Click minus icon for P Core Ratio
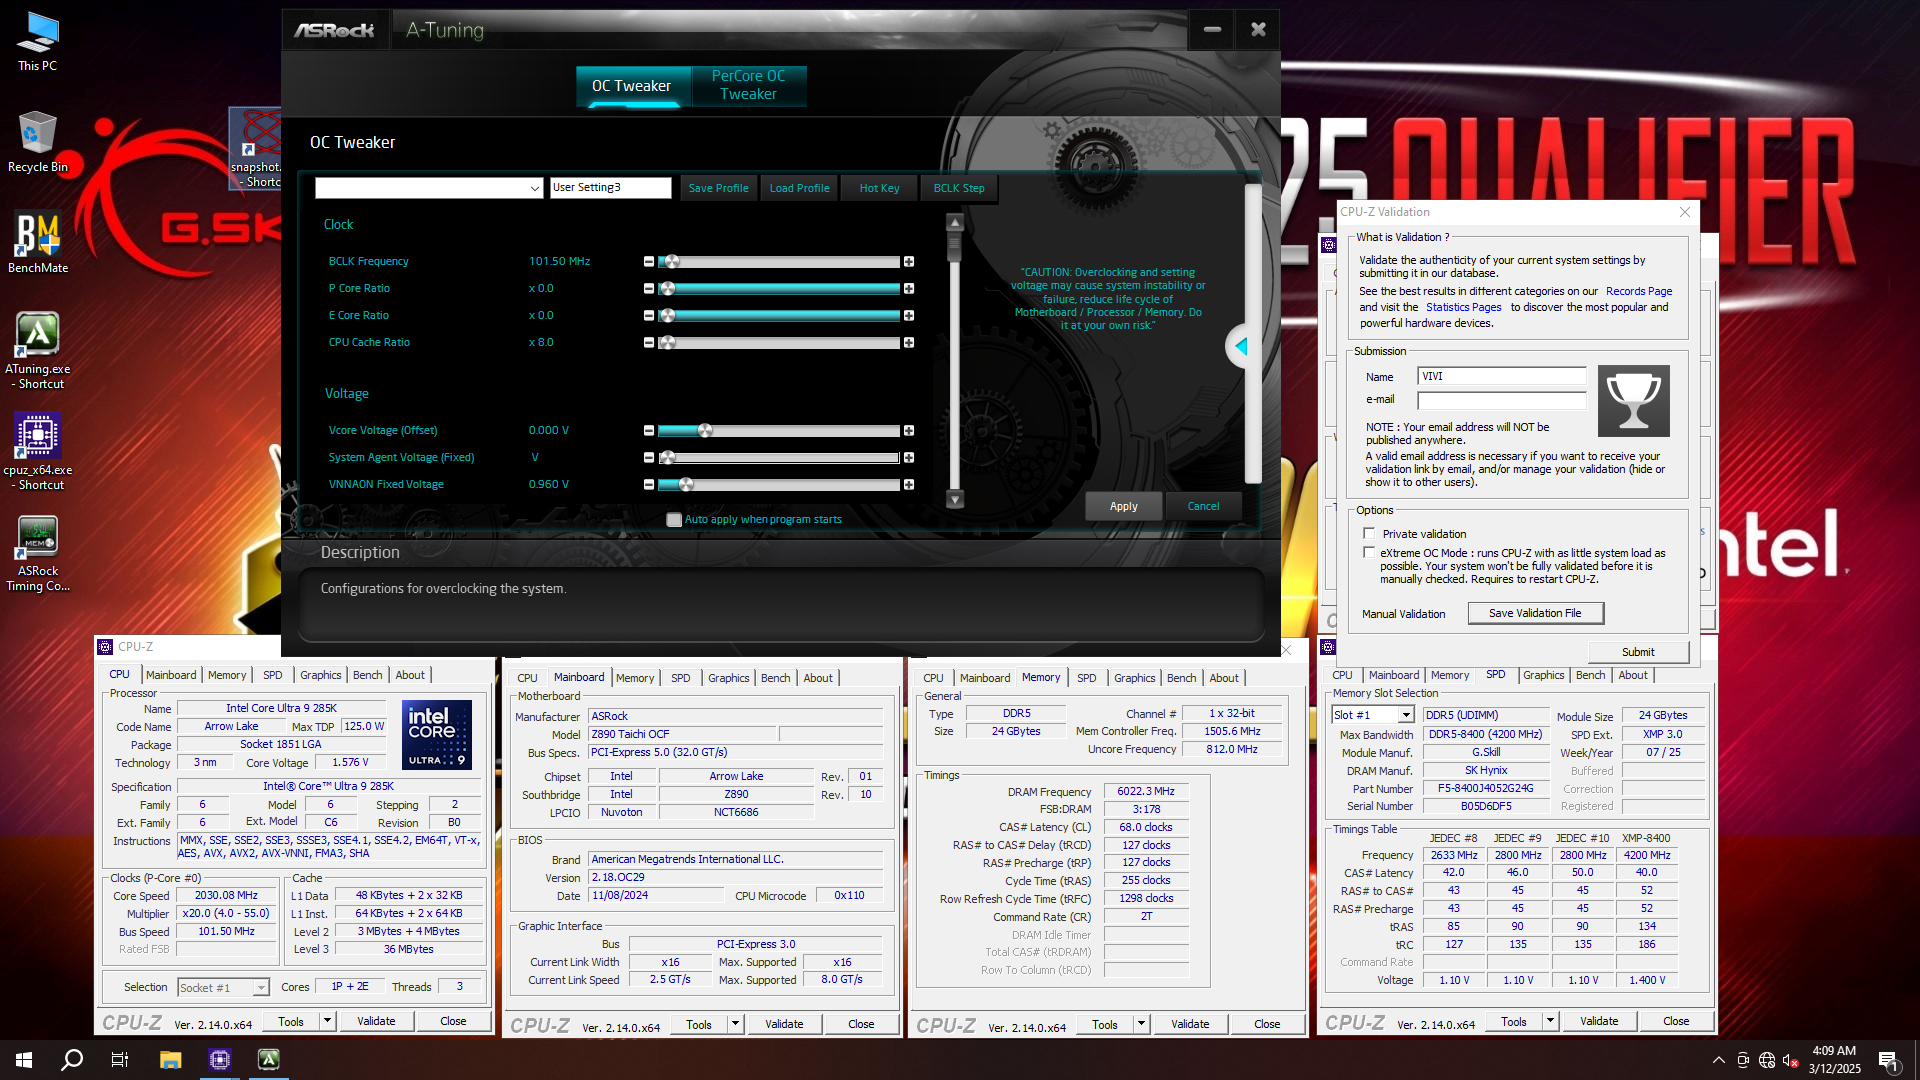1920x1080 pixels. [x=649, y=289]
